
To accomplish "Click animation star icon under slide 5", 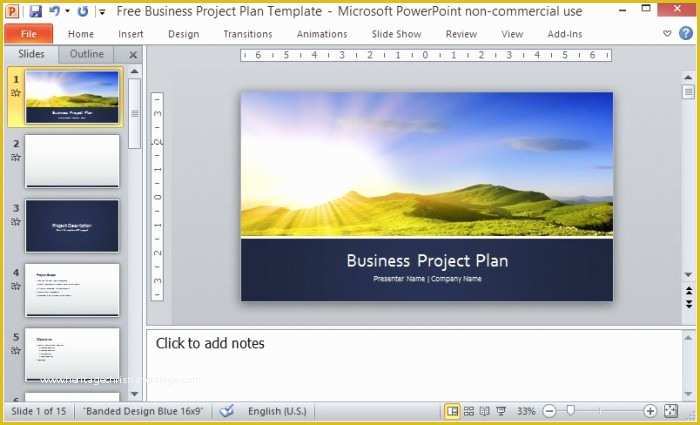I will (16, 350).
